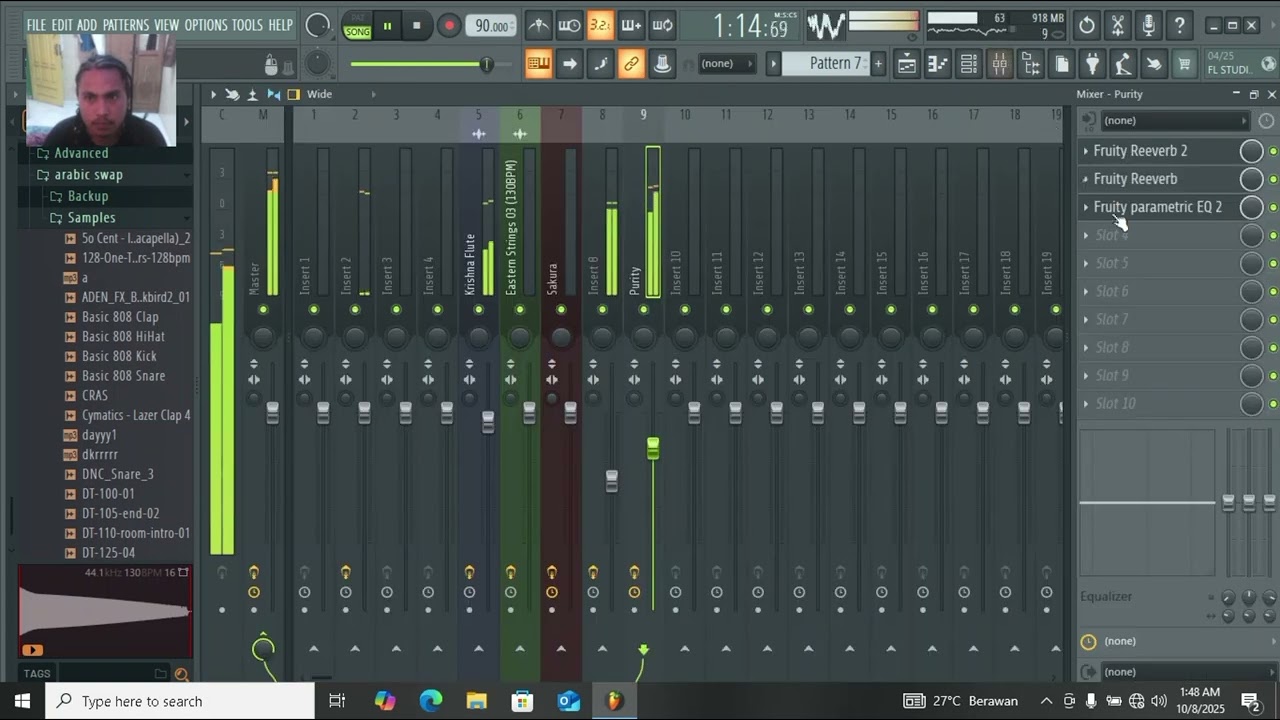Expand the empty Slot 5 arrow
The image size is (1280, 720).
1086,263
